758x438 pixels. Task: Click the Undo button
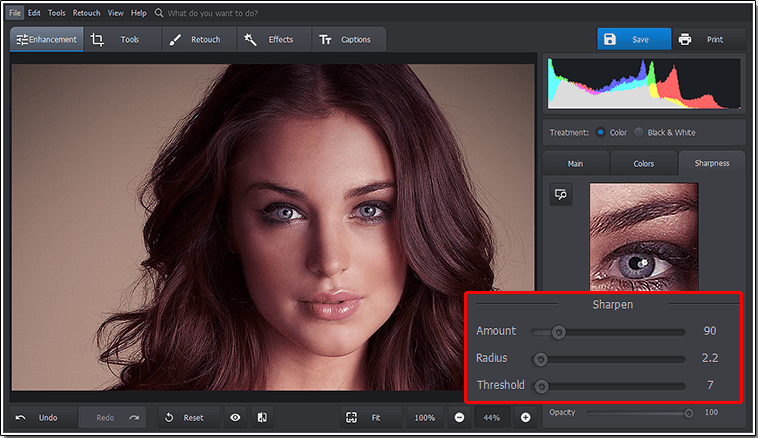click(43, 417)
